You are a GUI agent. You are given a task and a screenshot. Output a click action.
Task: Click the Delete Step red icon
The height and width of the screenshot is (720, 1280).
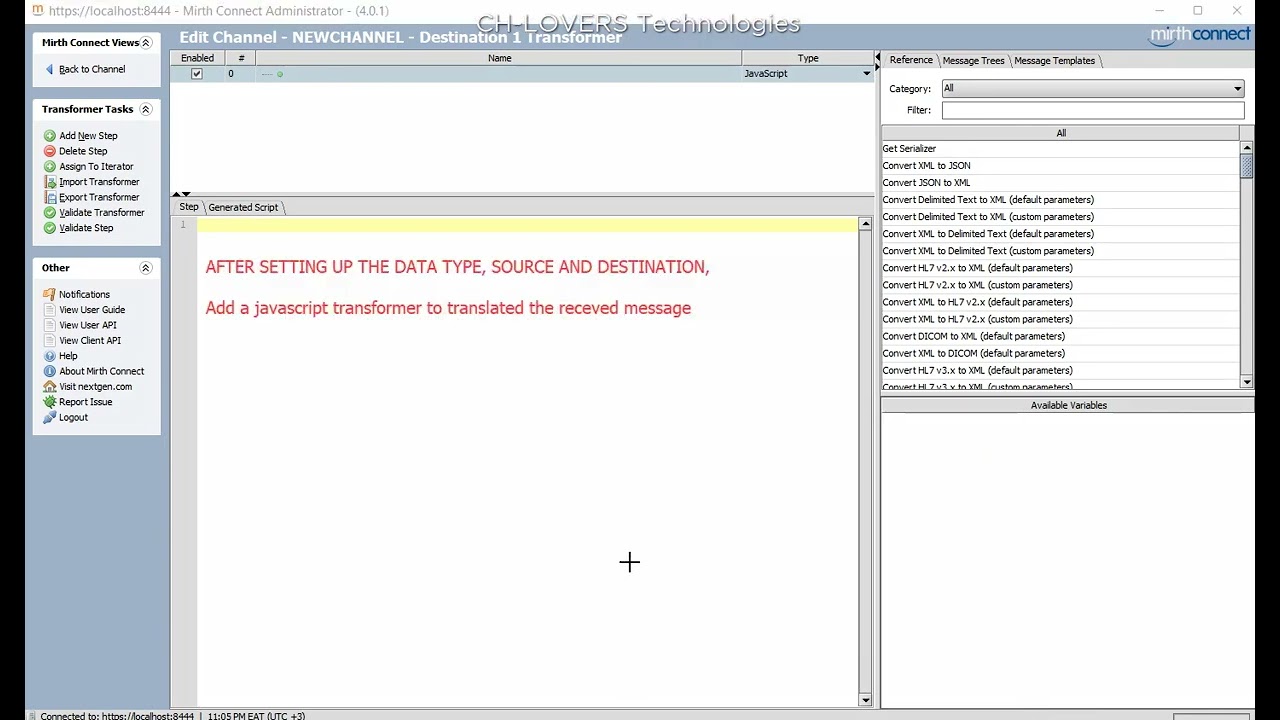(50, 151)
